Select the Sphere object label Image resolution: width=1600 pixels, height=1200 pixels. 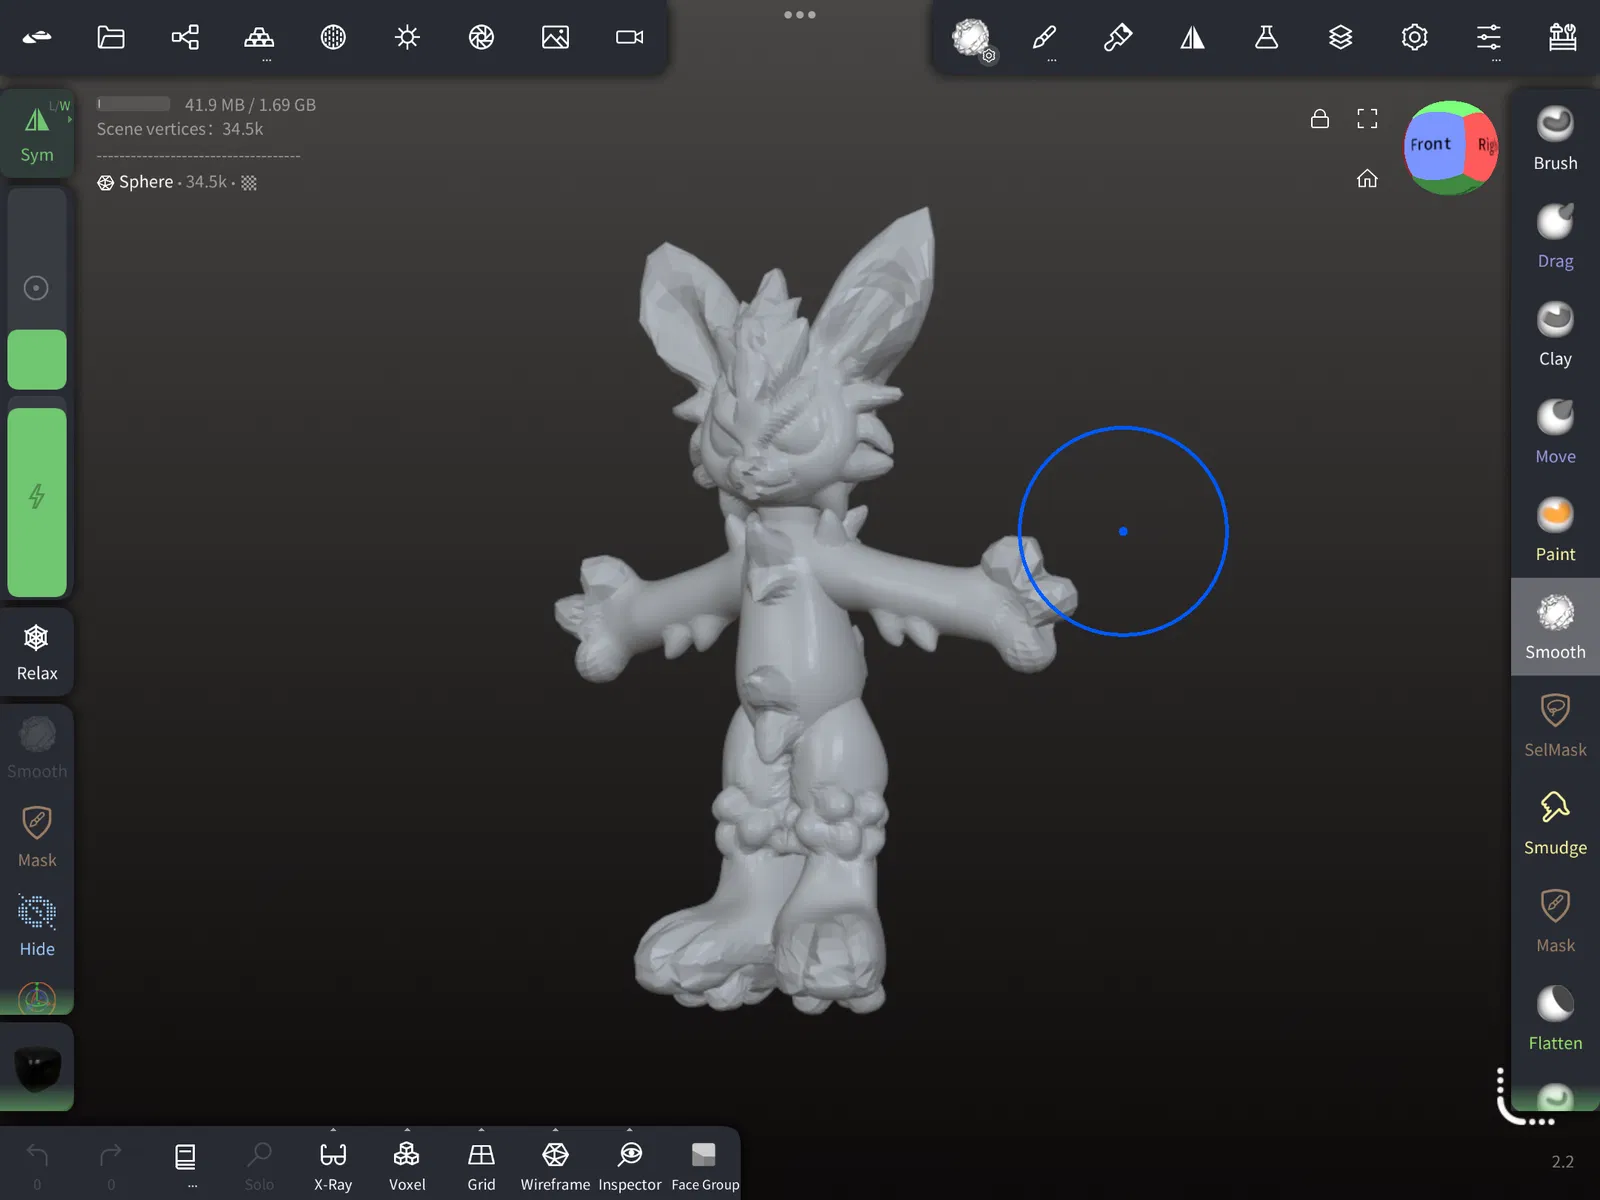click(x=146, y=182)
